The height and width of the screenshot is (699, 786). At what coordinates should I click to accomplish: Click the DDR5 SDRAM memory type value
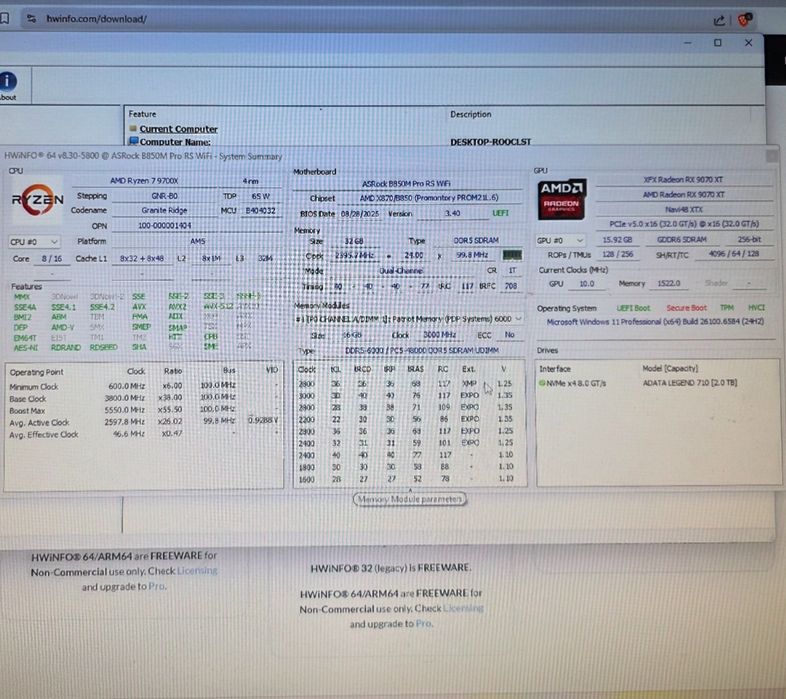(476, 241)
